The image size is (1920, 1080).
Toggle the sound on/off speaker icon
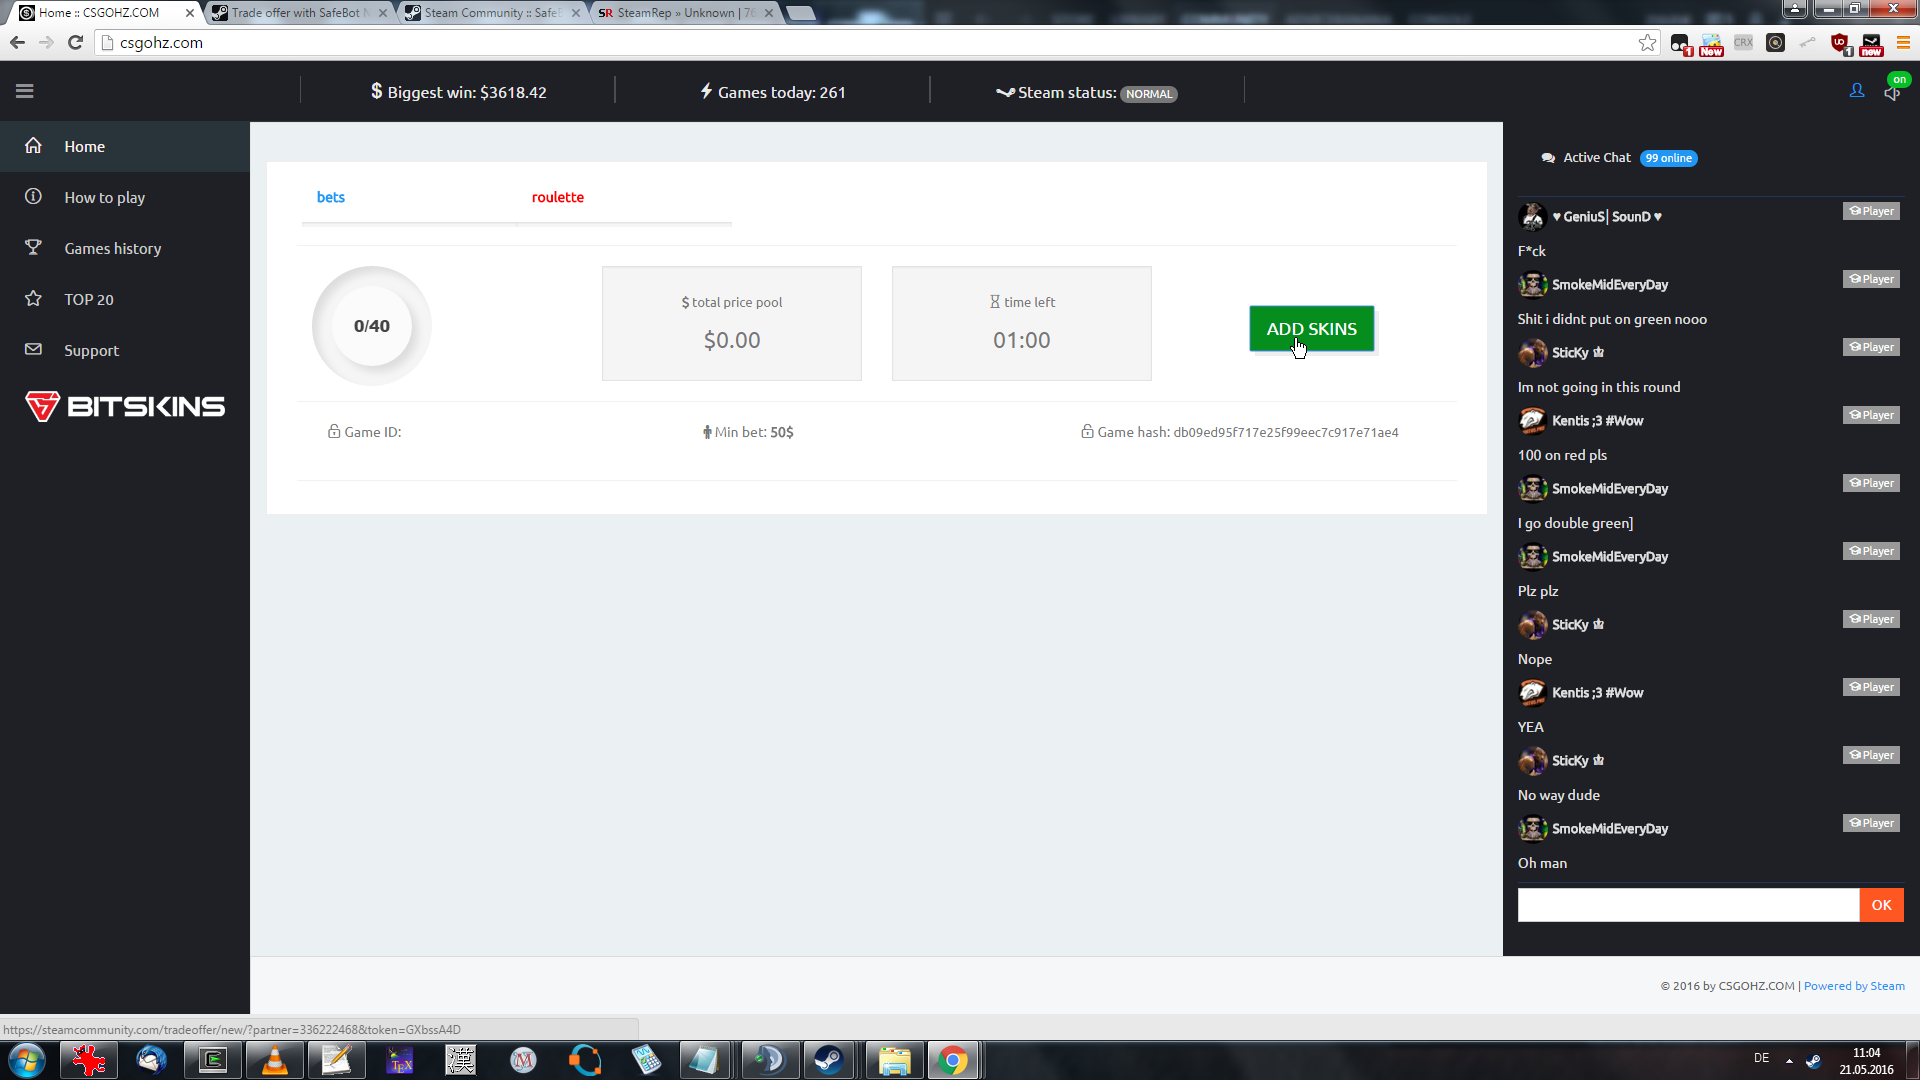click(x=1892, y=92)
